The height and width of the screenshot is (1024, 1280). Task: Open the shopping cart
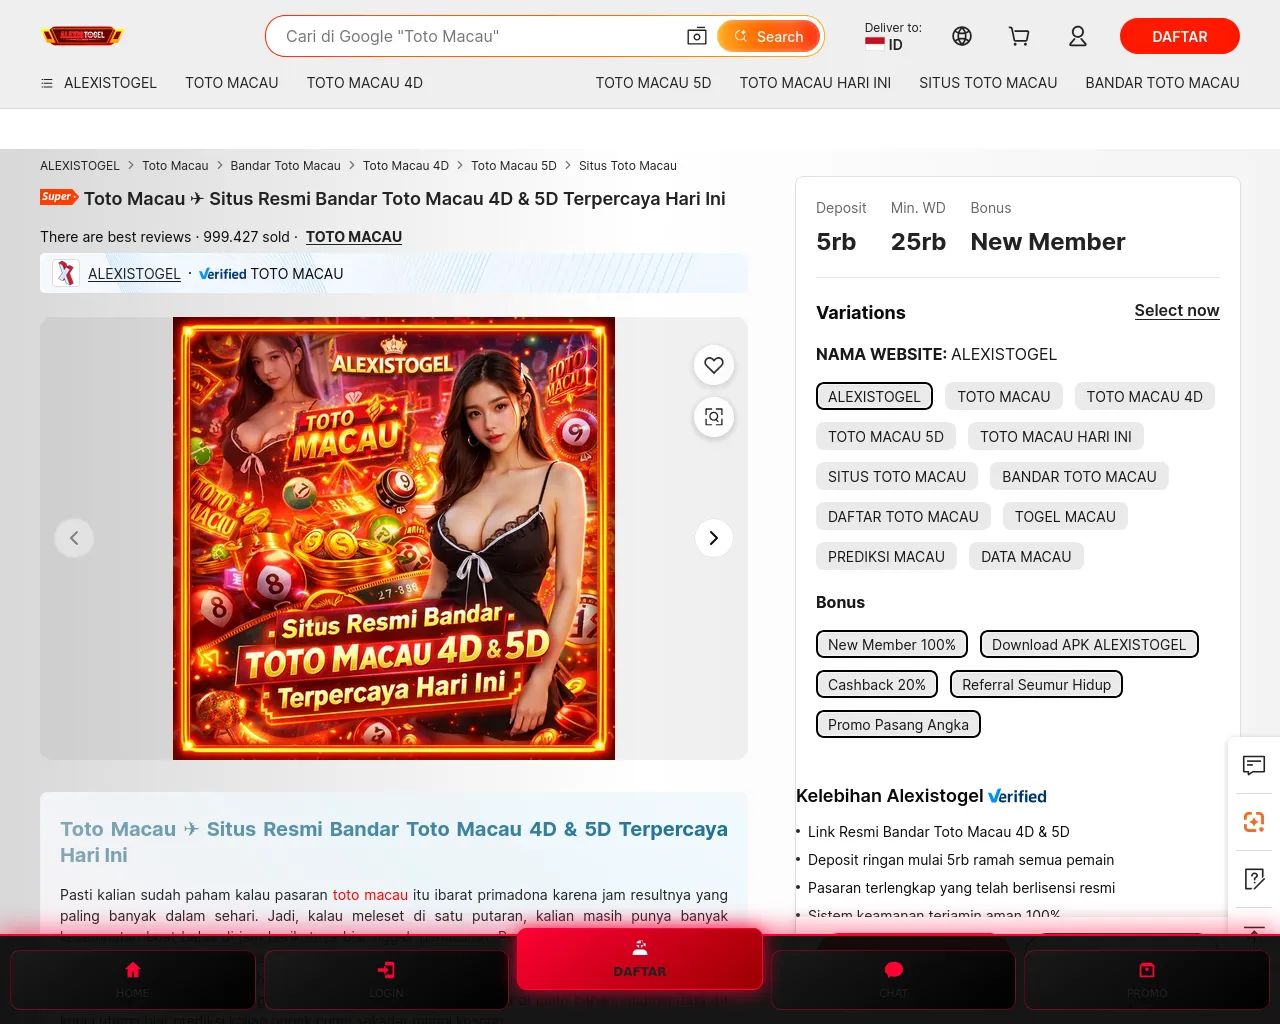click(1019, 36)
